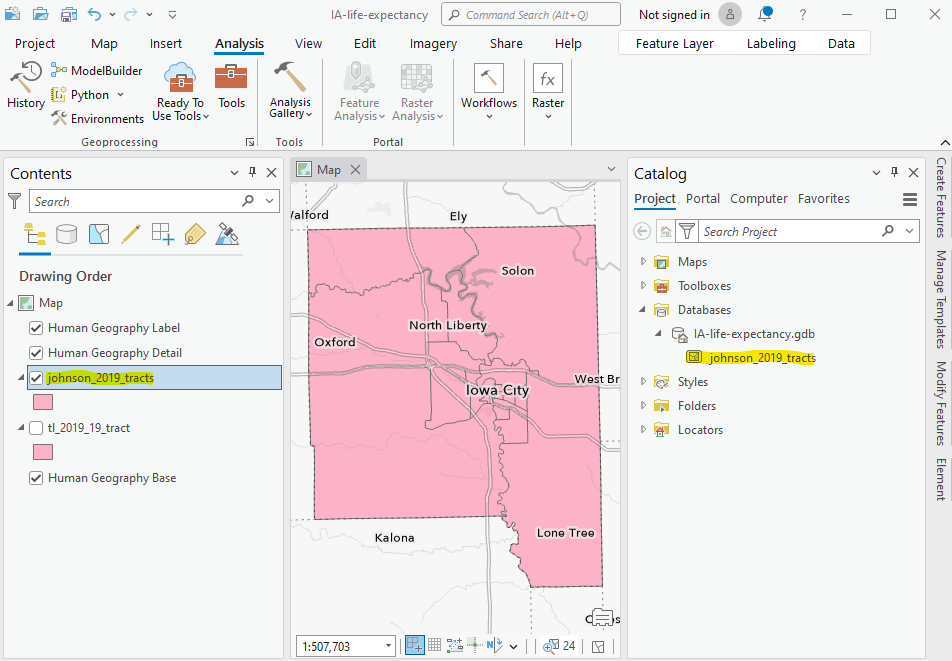This screenshot has width=952, height=661.
Task: Uncheck Human Geography Base layer
Action: 36,478
